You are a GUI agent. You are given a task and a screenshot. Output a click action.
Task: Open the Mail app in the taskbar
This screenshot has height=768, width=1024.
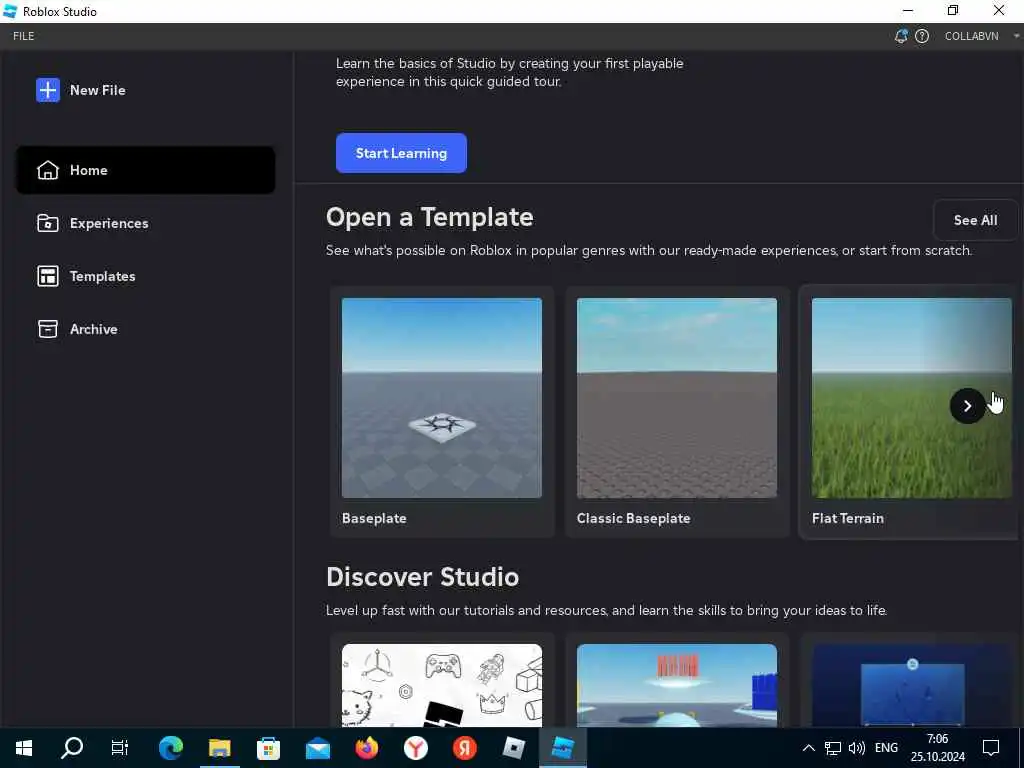(317, 748)
